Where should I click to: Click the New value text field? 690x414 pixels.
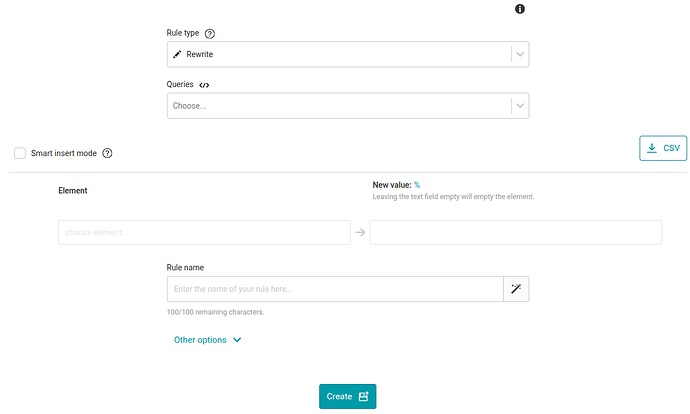[x=516, y=232]
